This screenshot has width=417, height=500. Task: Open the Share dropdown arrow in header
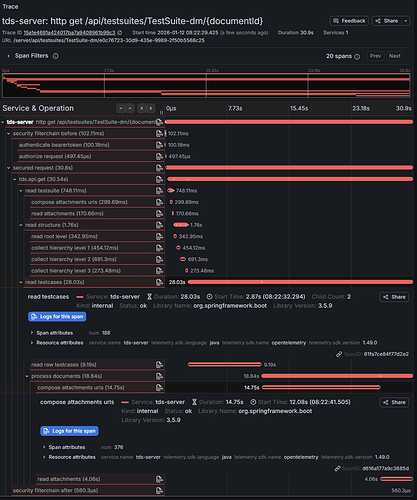tap(406, 21)
